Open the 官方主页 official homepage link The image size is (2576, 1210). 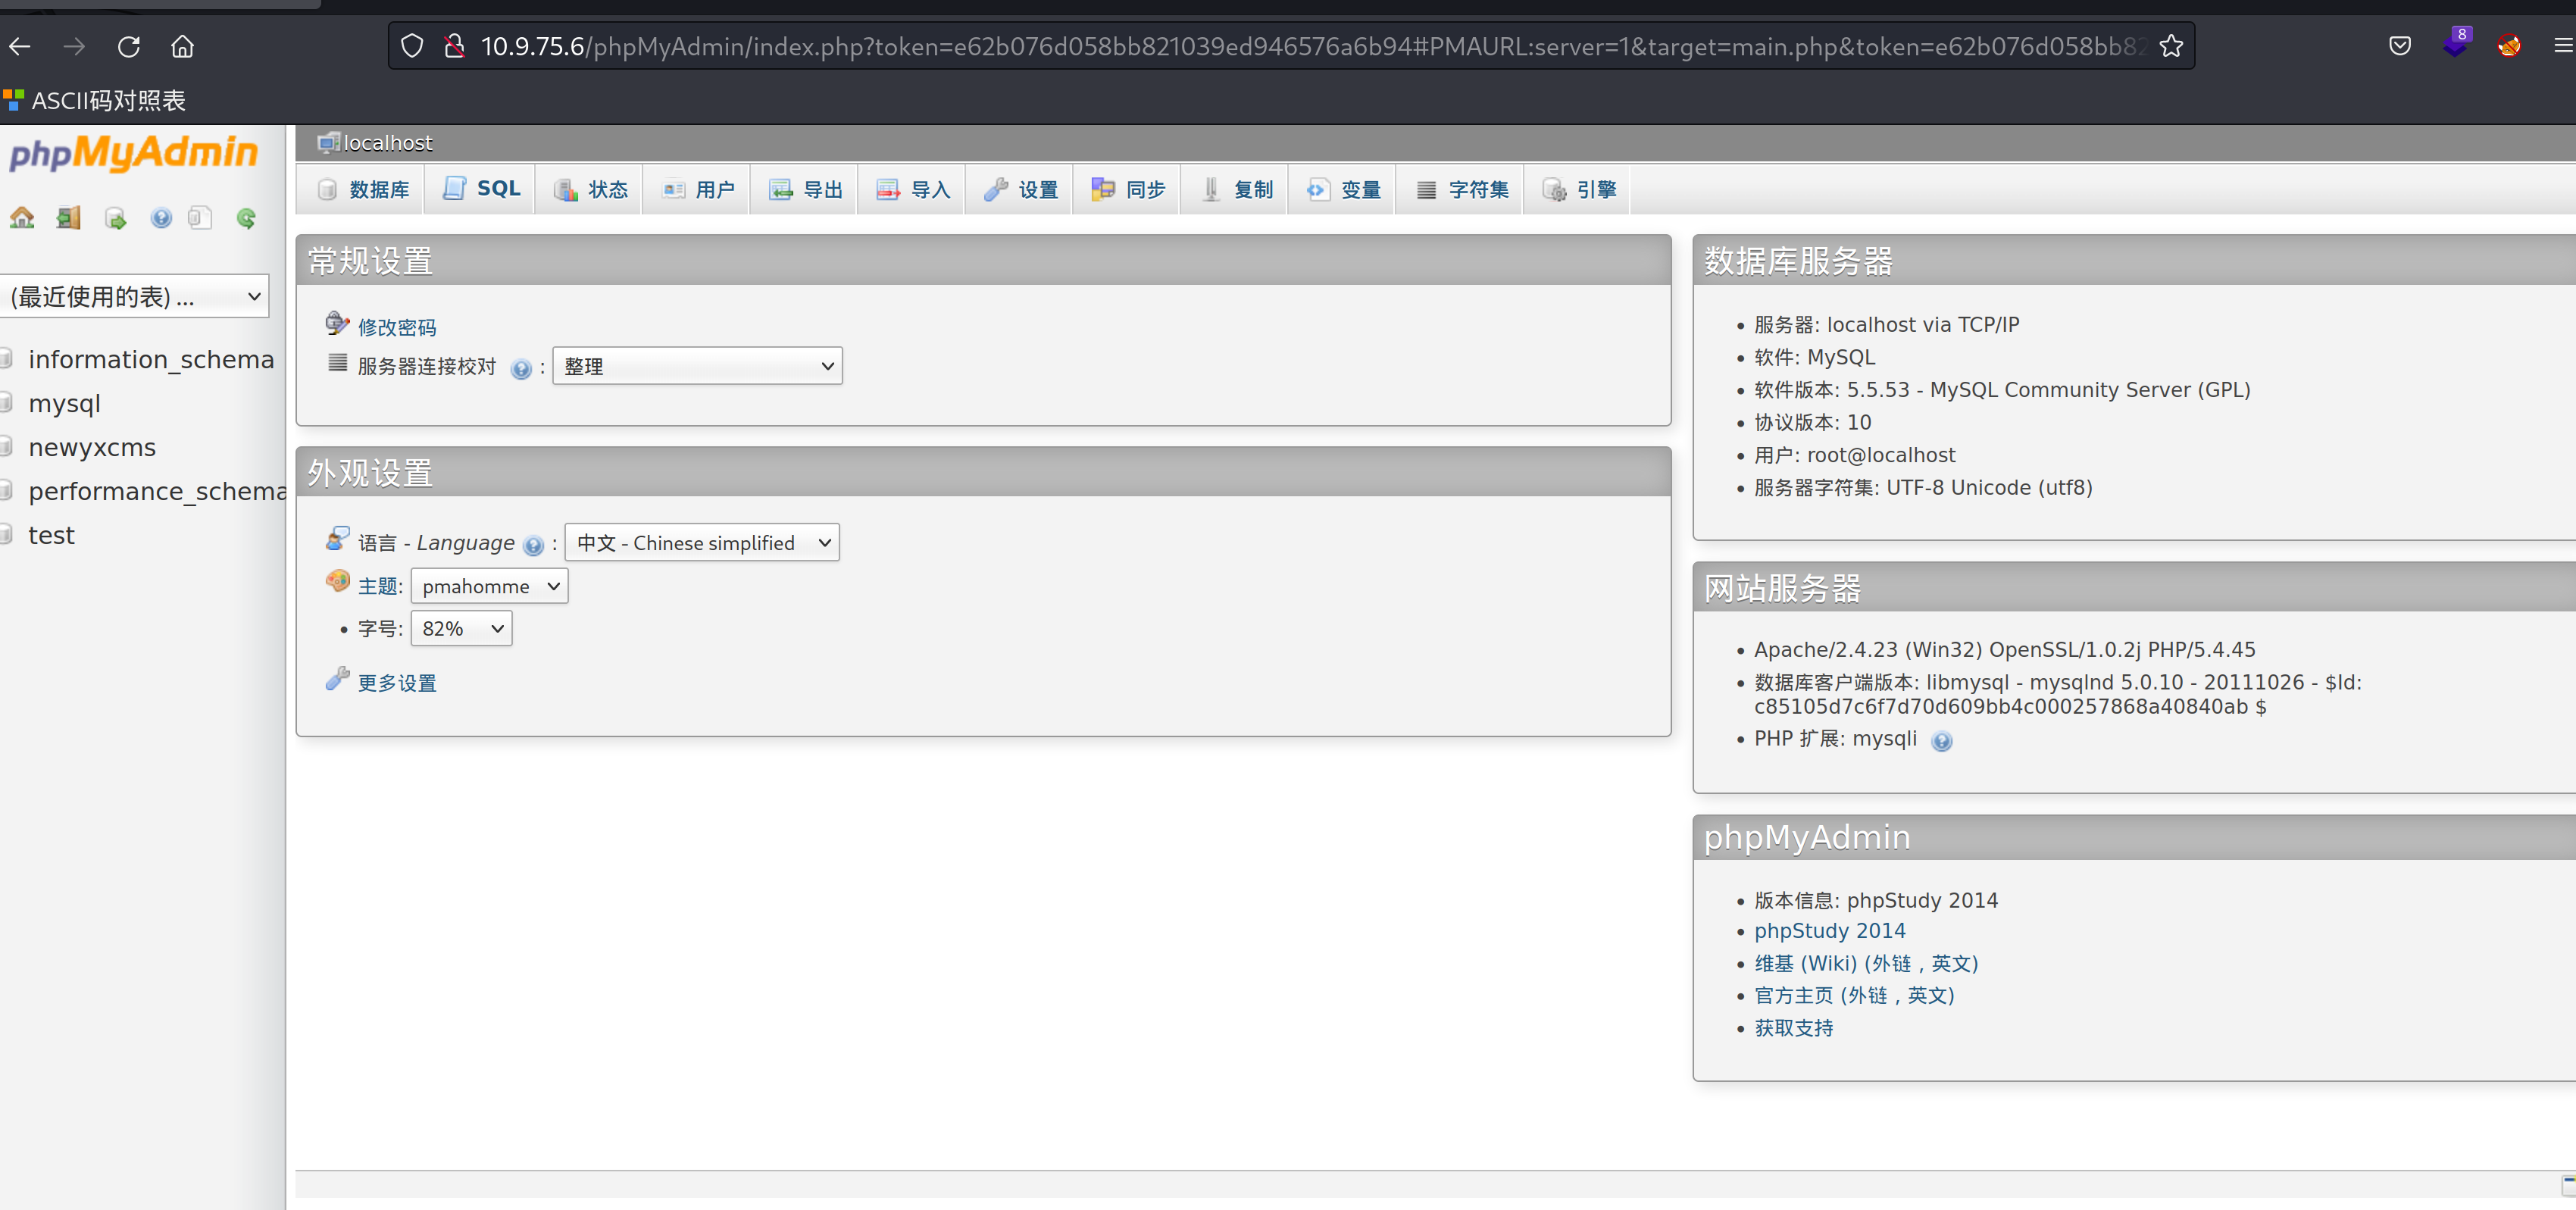1854,995
